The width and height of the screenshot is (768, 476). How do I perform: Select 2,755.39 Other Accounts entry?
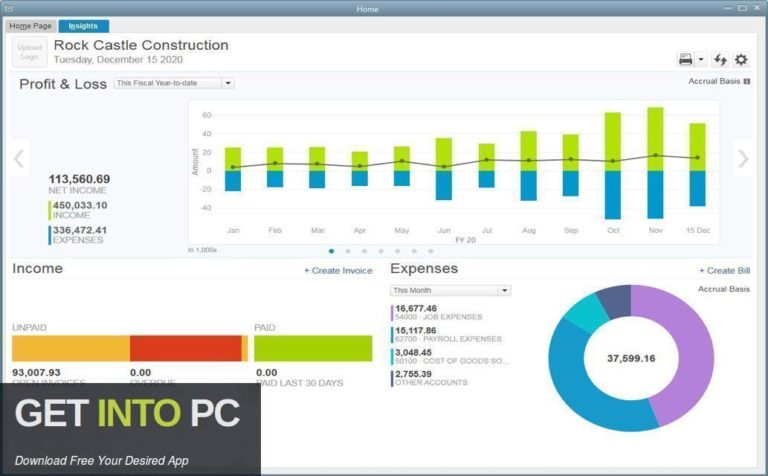tap(430, 378)
